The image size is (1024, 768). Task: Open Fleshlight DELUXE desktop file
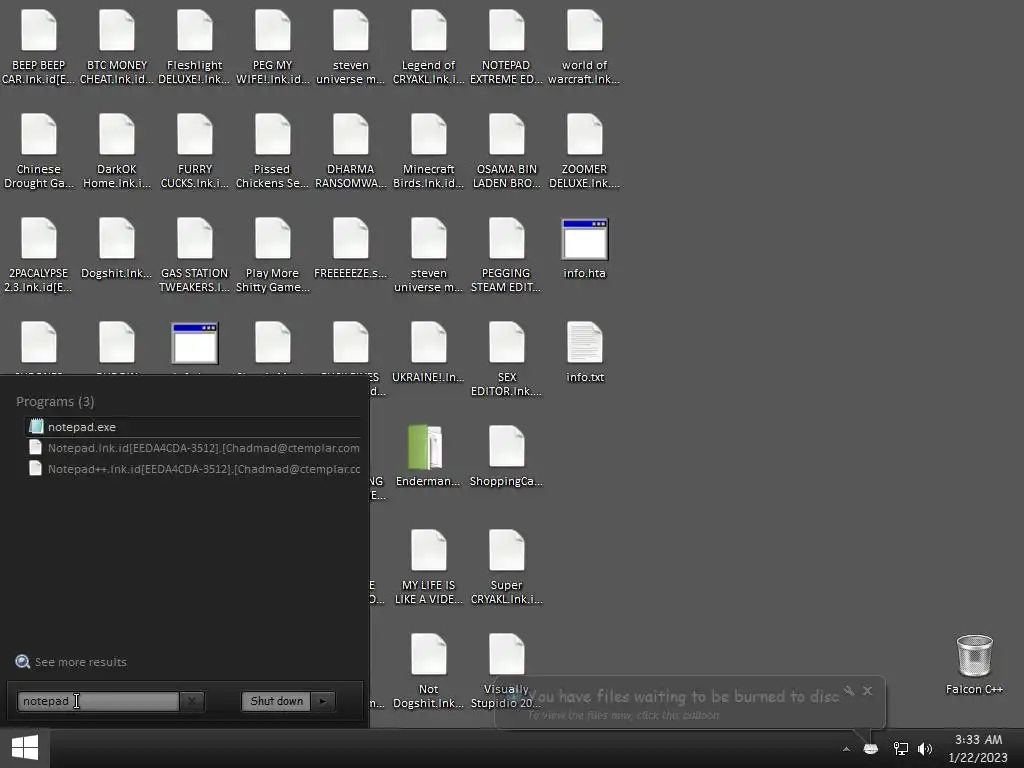[x=195, y=48]
